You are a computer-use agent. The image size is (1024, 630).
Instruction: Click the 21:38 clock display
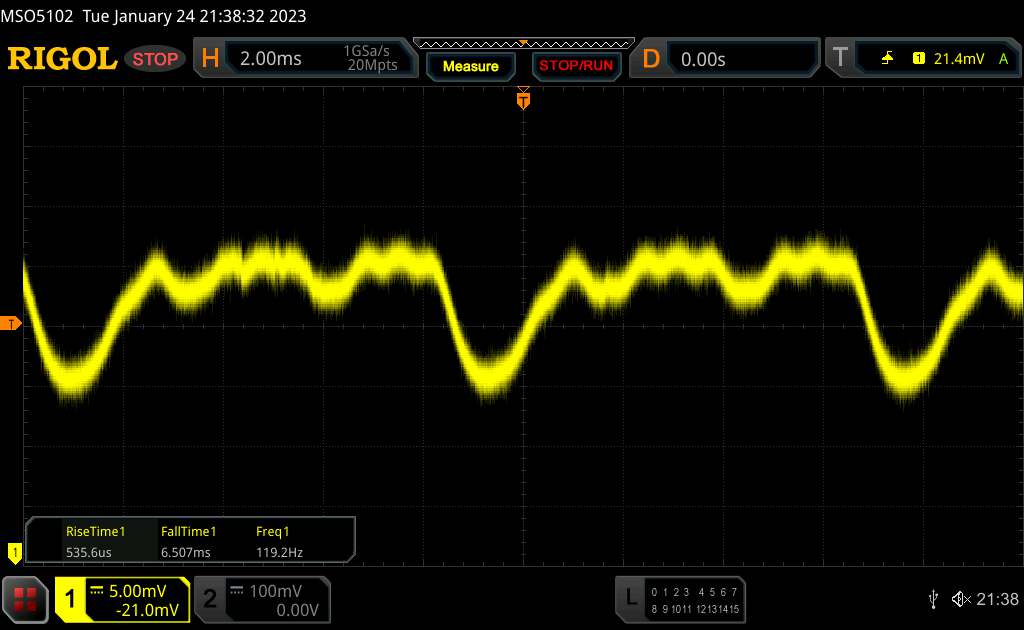997,599
